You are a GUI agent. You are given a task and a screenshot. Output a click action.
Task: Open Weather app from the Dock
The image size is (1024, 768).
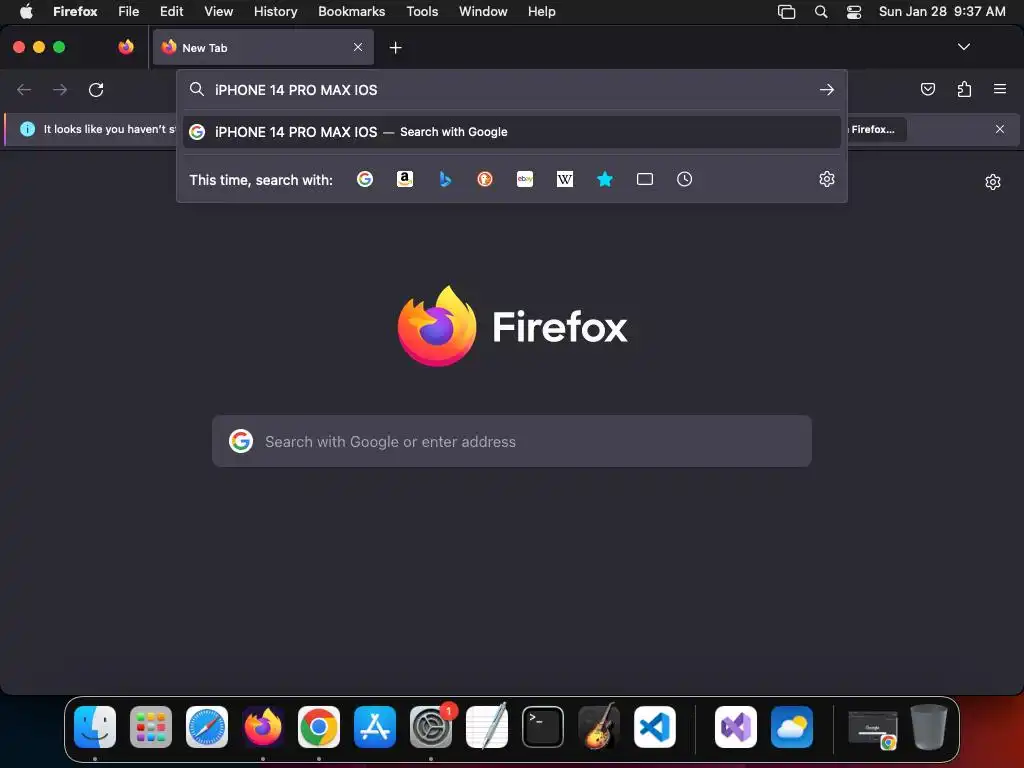coord(792,727)
